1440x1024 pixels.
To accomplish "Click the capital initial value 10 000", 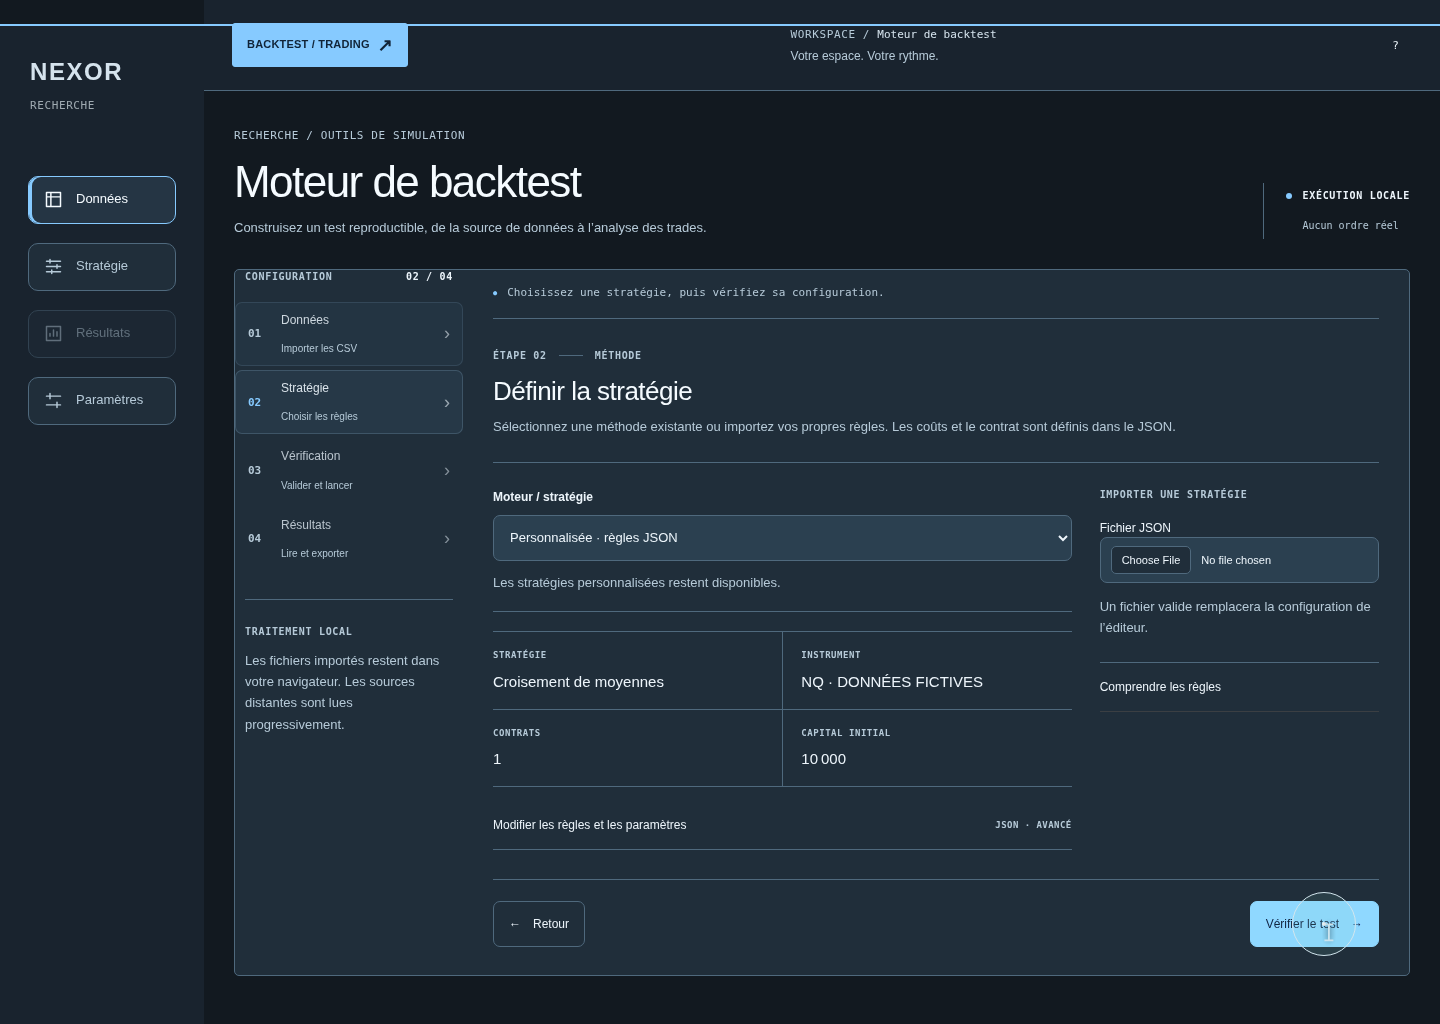I will (x=823, y=759).
